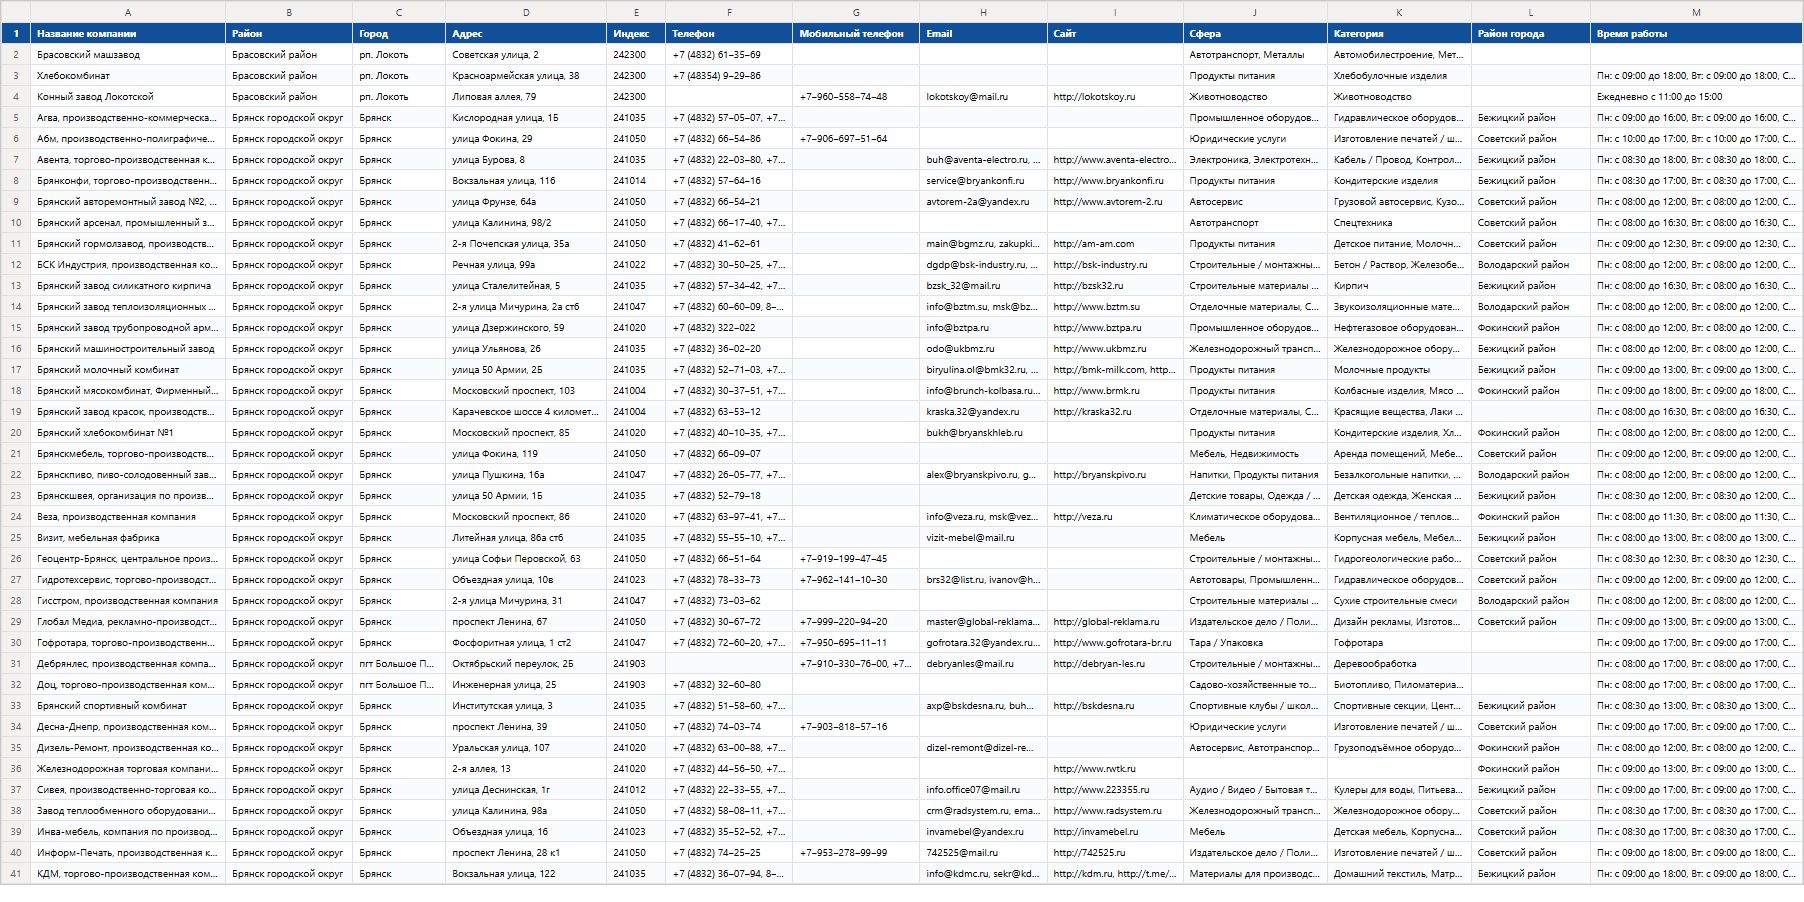Click the 'Мобильный телефон' header cell
Image resolution: width=1804 pixels, height=902 pixels.
pyautogui.click(x=856, y=33)
